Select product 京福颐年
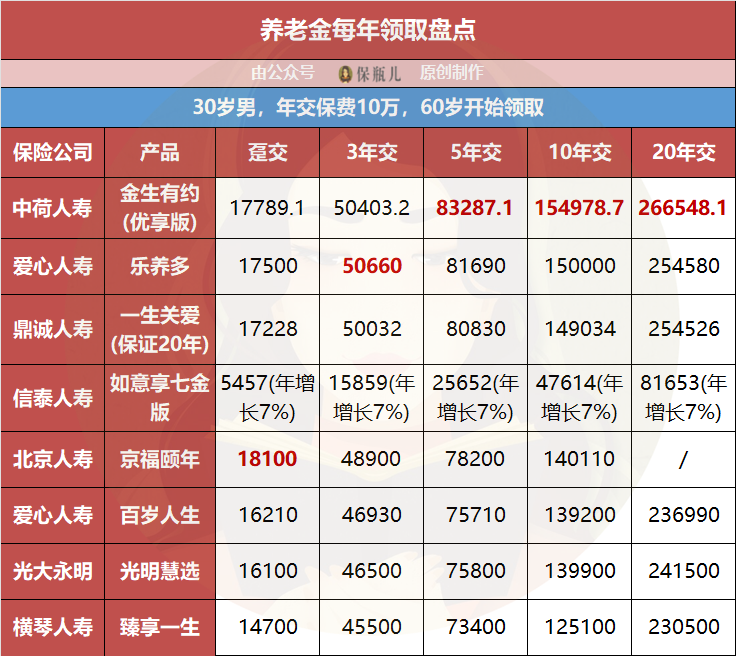The height and width of the screenshot is (656, 736). tap(160, 459)
